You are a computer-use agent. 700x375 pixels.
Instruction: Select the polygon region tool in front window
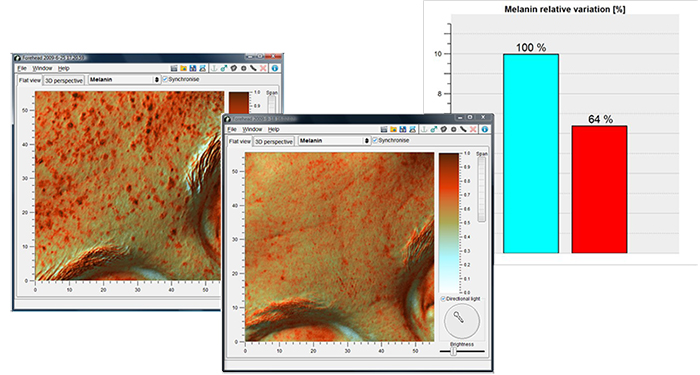(x=443, y=129)
